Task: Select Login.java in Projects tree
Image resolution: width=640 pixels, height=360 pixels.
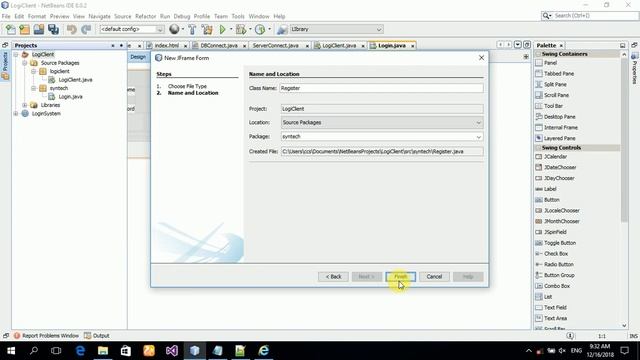Action: (70, 97)
